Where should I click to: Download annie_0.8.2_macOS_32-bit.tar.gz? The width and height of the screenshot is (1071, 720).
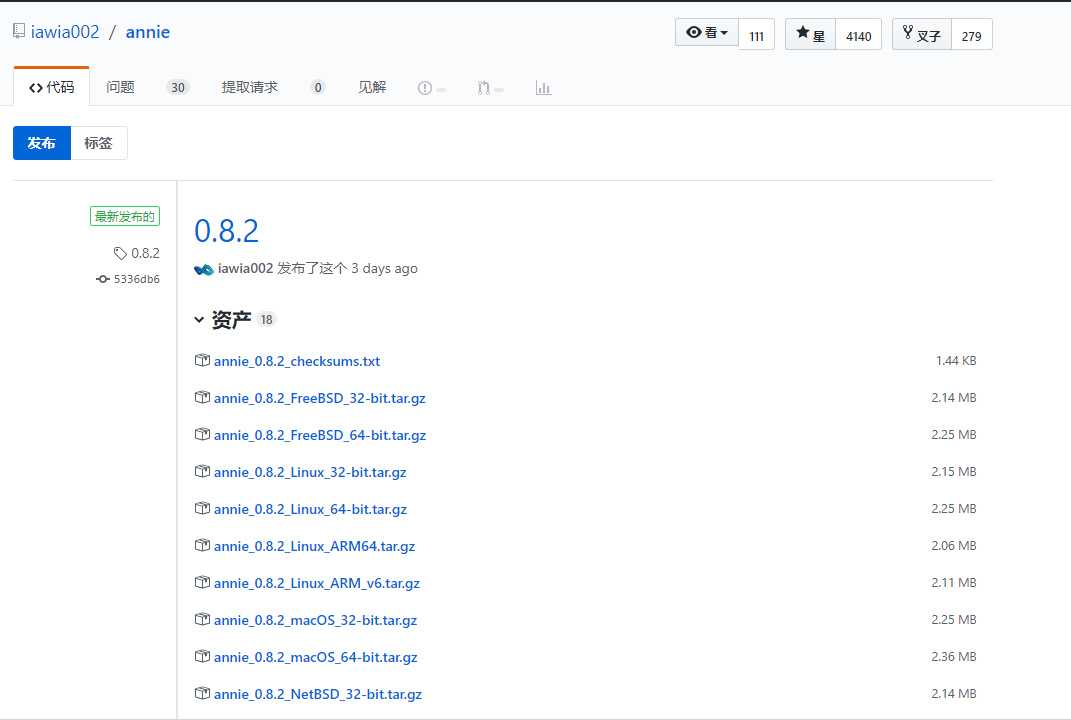[x=316, y=620]
